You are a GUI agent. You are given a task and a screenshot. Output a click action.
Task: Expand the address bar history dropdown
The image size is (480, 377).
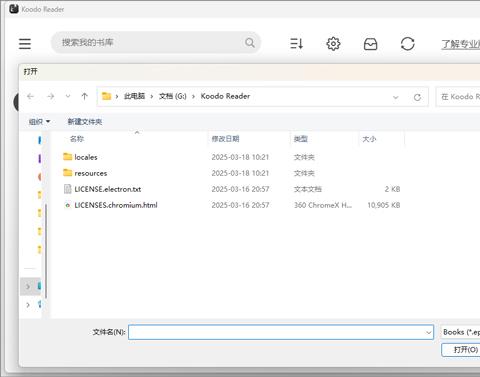tap(396, 97)
